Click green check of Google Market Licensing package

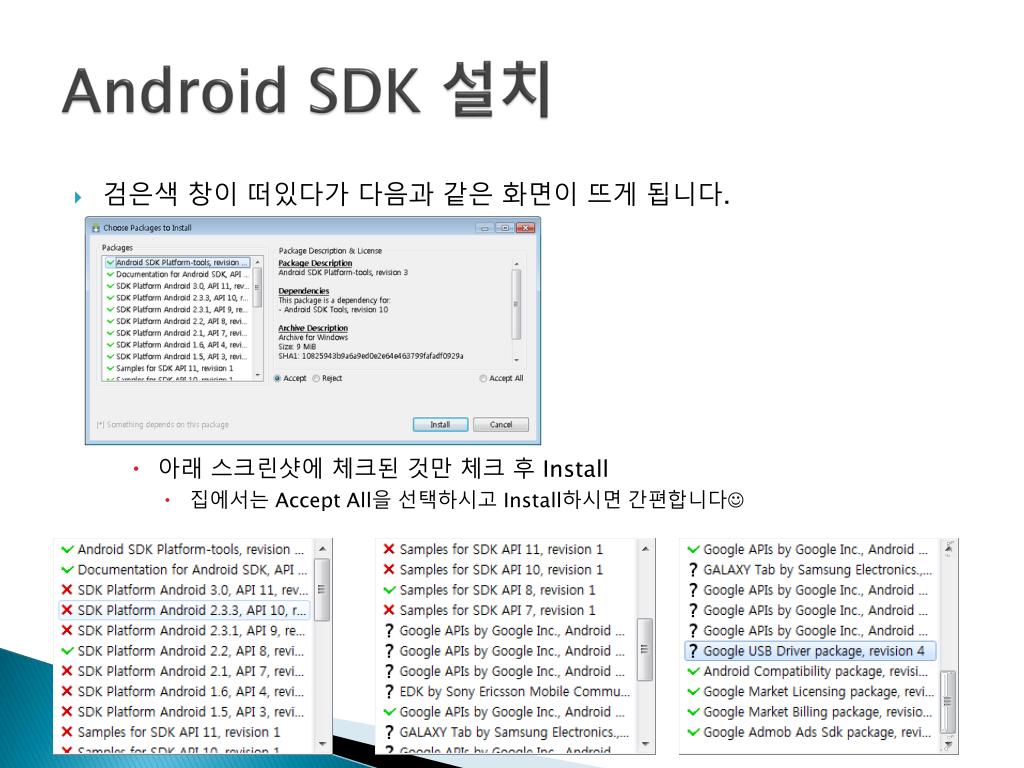[693, 692]
